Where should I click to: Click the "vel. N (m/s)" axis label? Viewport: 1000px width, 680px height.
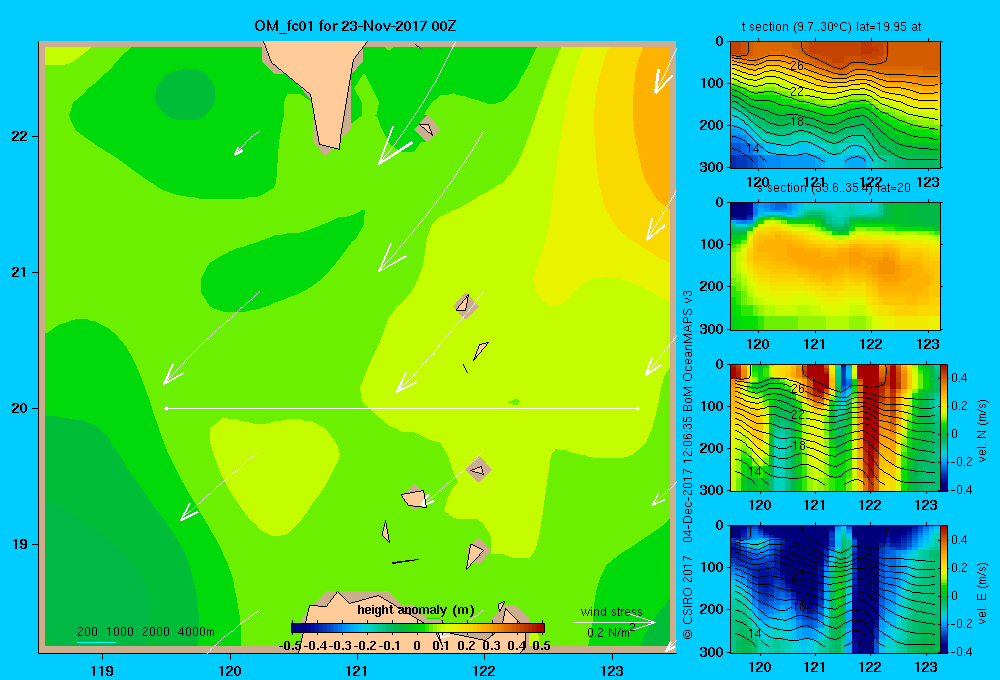(983, 431)
